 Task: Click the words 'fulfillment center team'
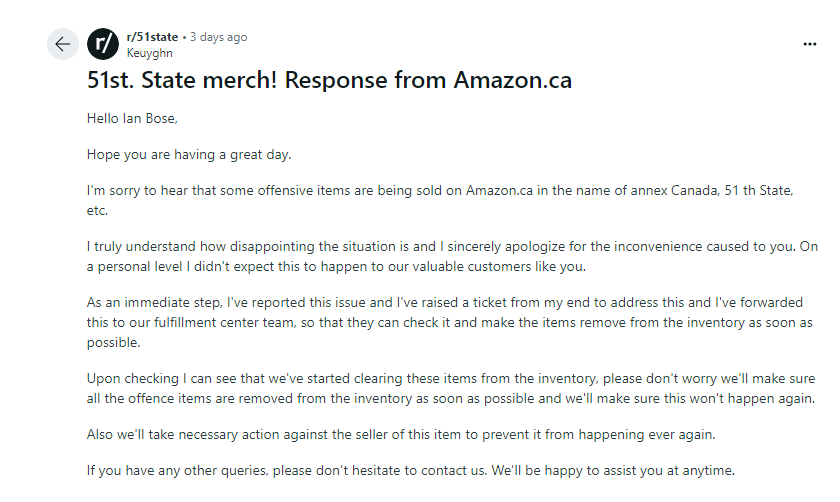(x=223, y=323)
